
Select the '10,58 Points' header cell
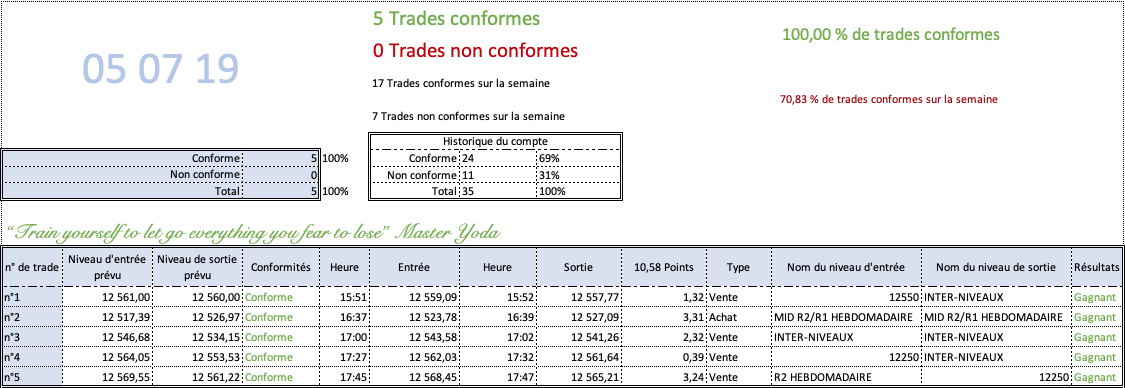tap(664, 267)
